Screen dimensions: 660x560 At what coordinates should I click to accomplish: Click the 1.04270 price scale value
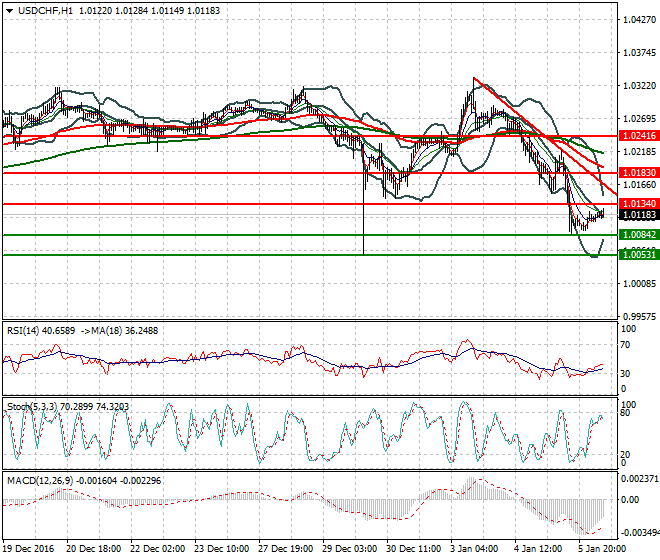(x=639, y=19)
